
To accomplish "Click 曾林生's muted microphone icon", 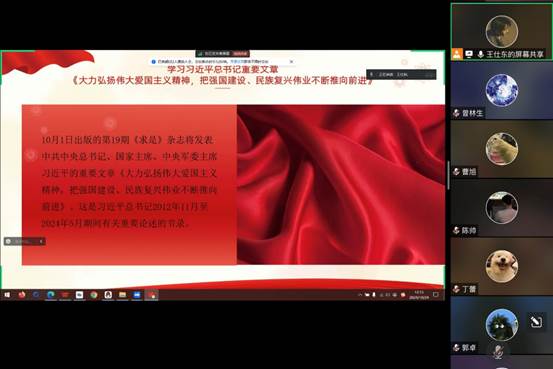I will 456,113.
